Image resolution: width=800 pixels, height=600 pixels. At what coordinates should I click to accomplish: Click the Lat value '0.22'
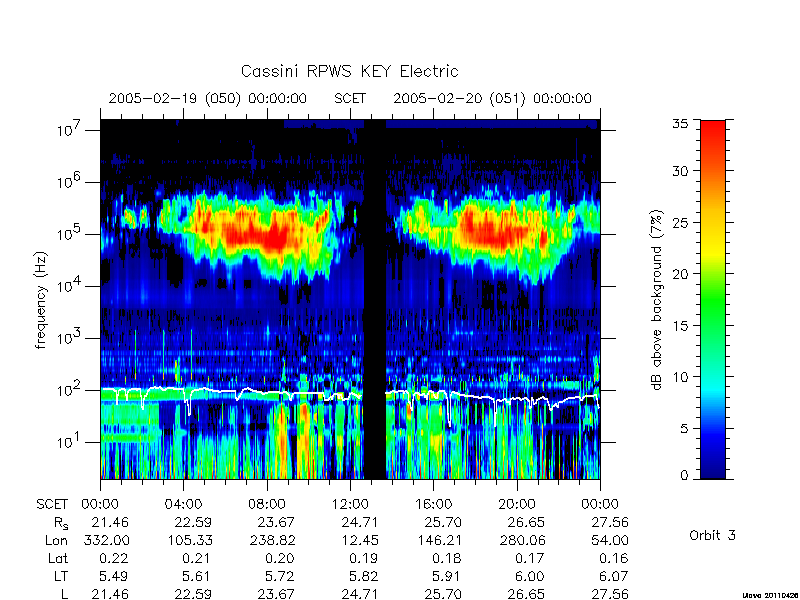(113, 559)
